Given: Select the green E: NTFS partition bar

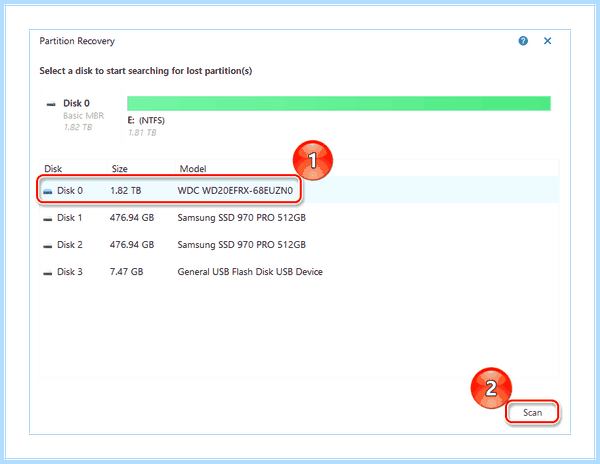Looking at the screenshot, I should (x=339, y=103).
